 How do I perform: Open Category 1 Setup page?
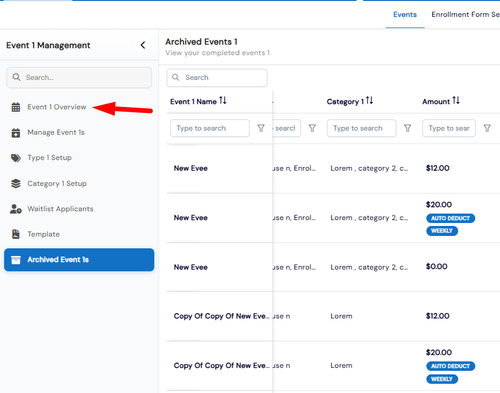tap(57, 183)
